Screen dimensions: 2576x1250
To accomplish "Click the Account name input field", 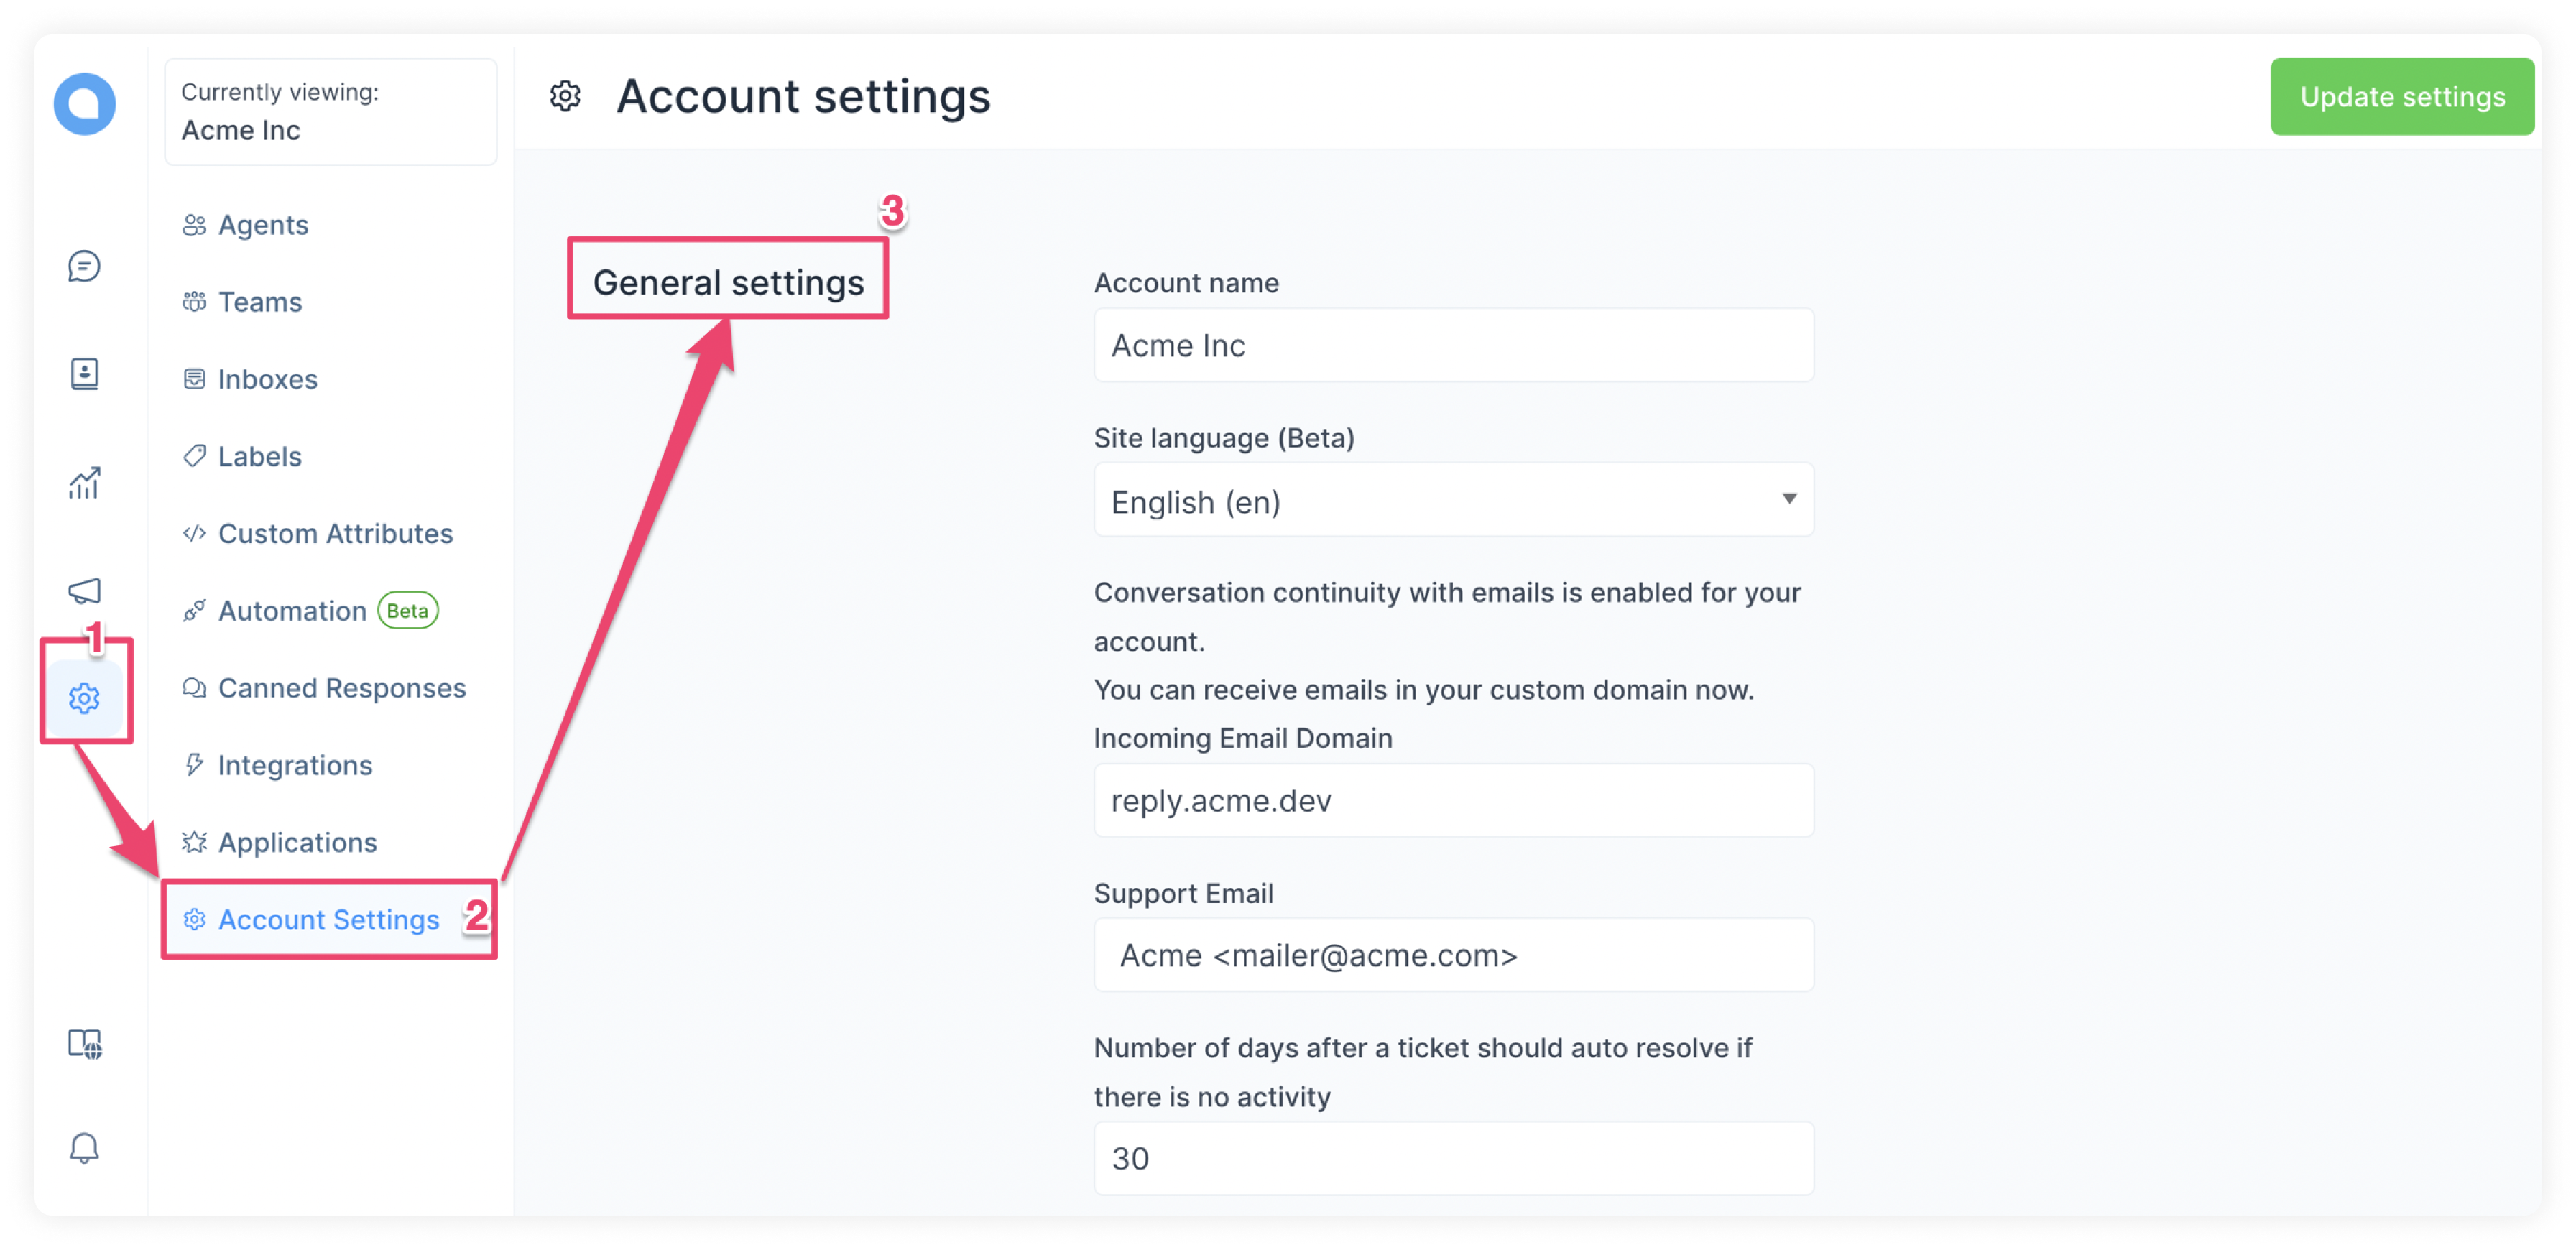I will pyautogui.click(x=1454, y=345).
